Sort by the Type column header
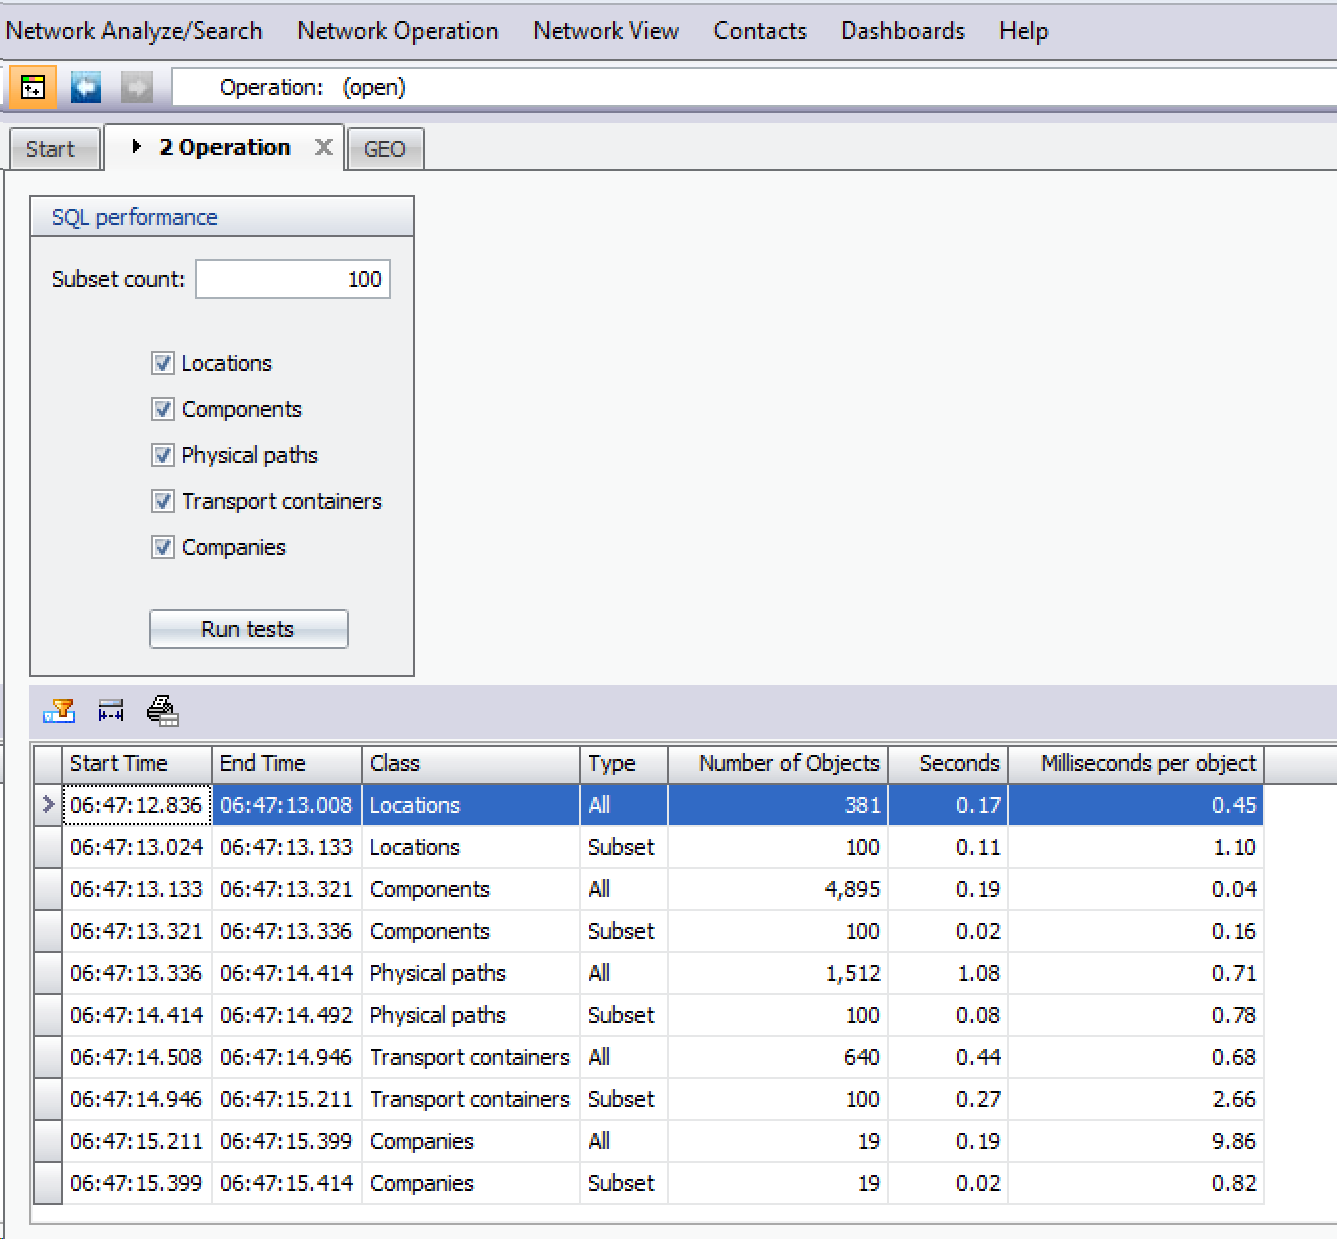The width and height of the screenshot is (1337, 1239). (624, 764)
